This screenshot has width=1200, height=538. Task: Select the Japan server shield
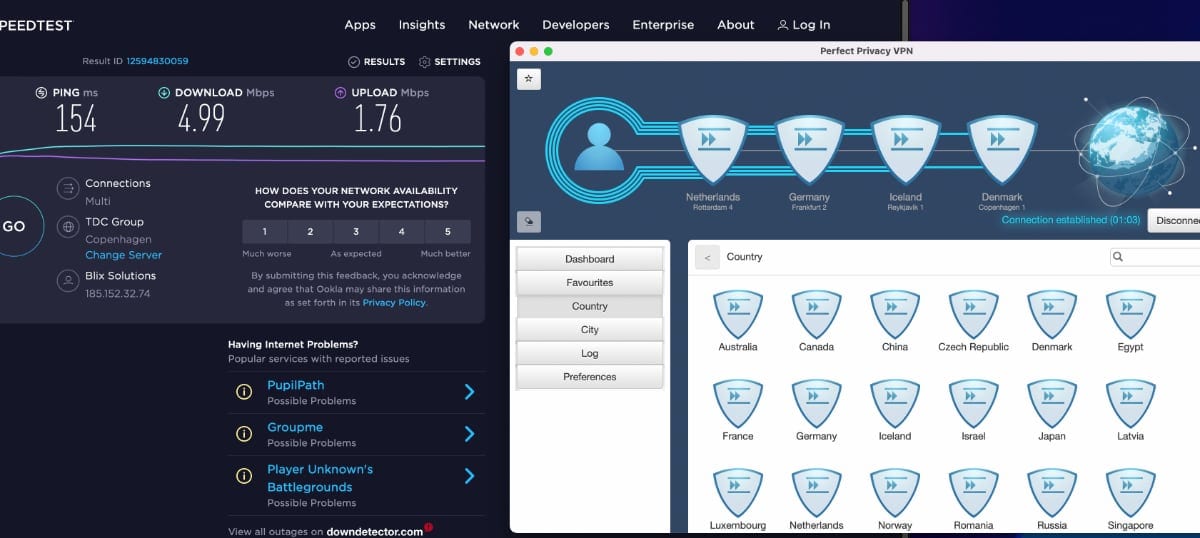(1052, 404)
